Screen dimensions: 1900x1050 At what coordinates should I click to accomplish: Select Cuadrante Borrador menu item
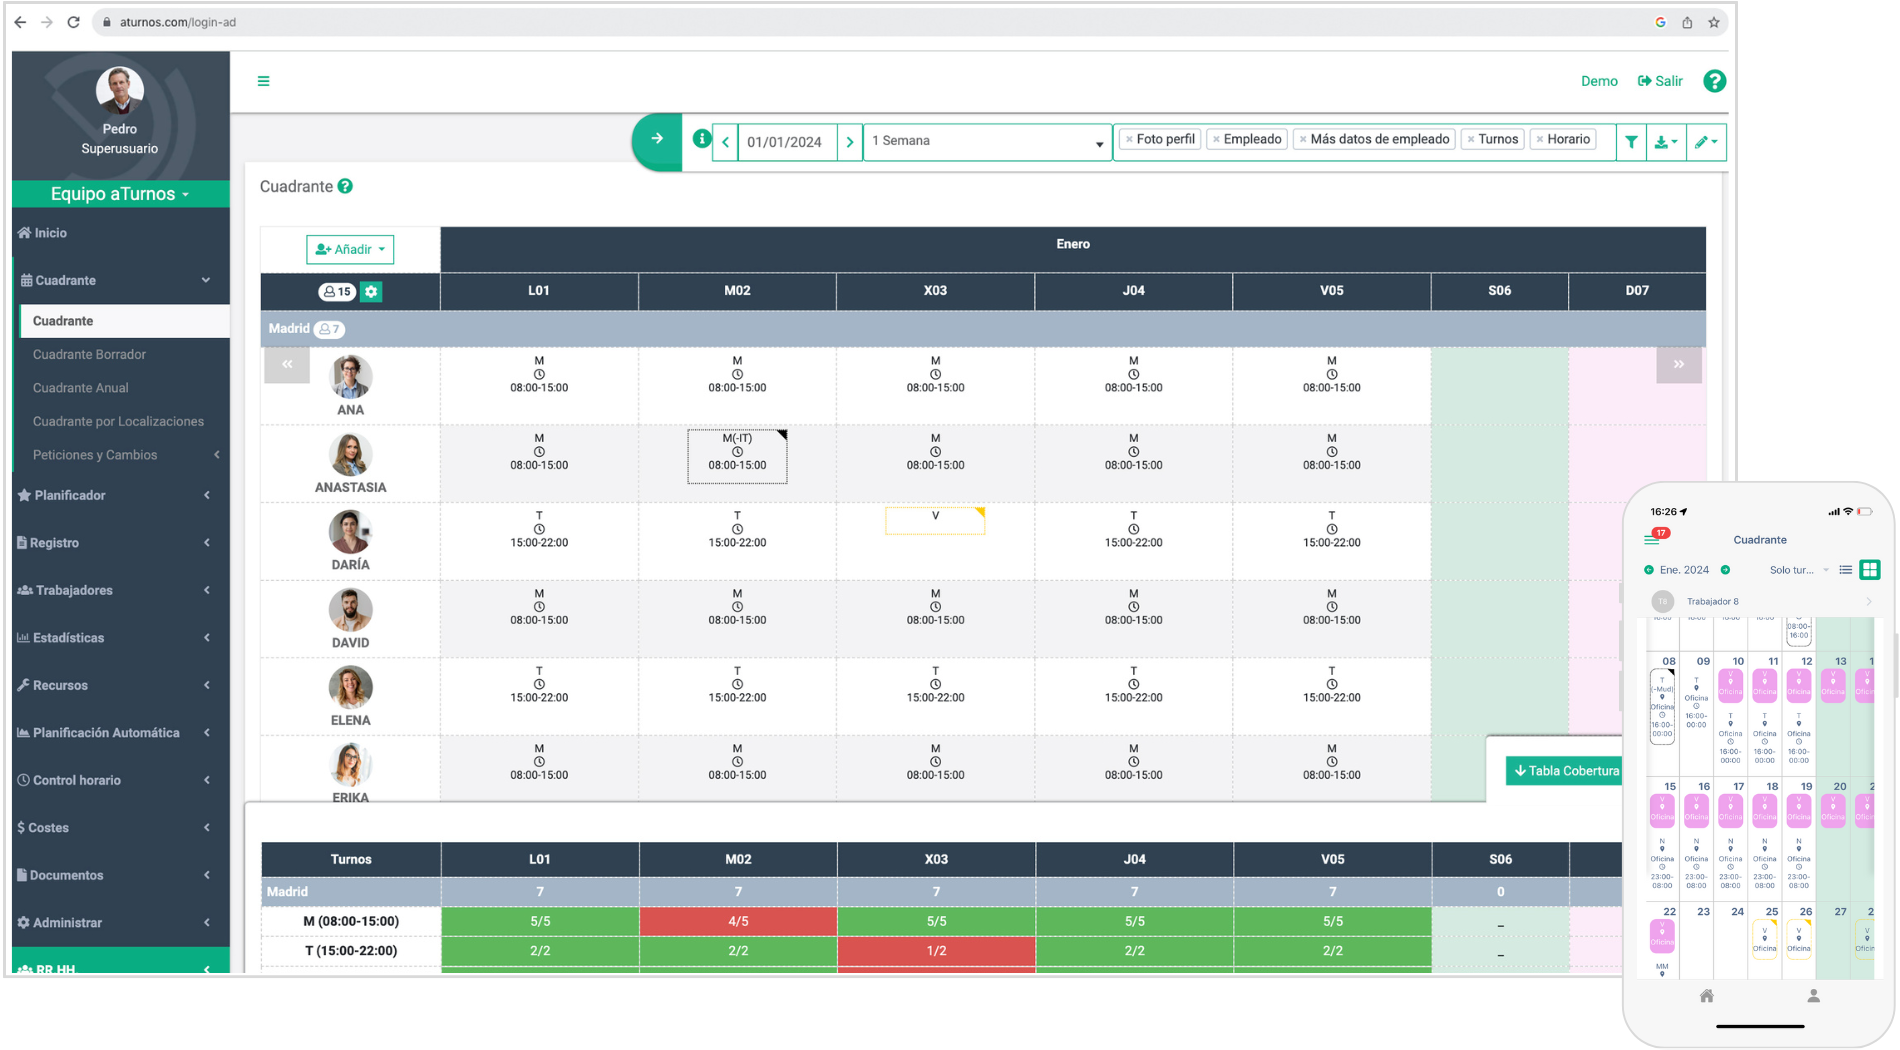point(89,354)
